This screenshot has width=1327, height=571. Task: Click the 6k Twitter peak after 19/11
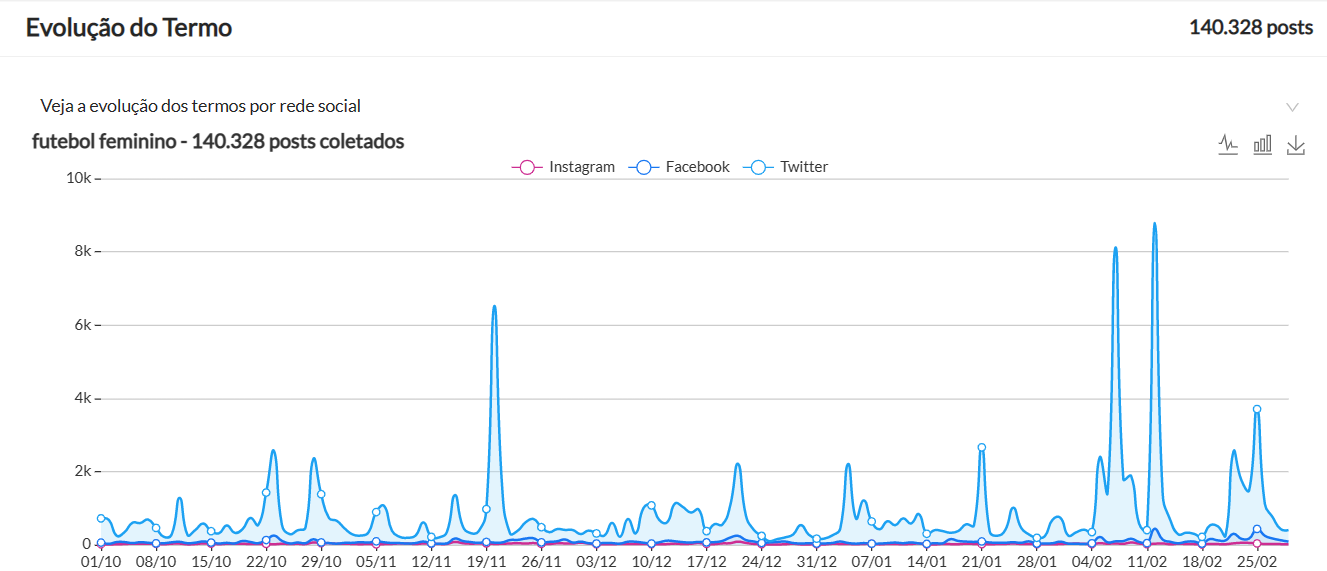click(x=494, y=307)
